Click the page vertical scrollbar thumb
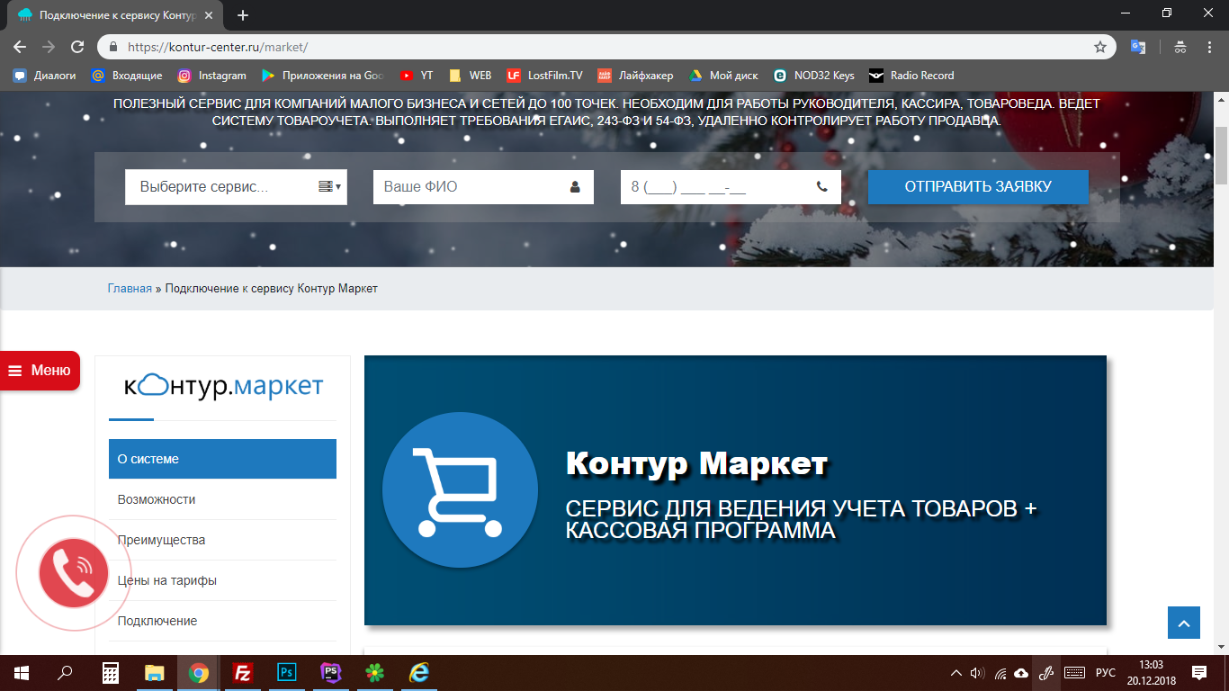The width and height of the screenshot is (1229, 691). tap(1221, 155)
